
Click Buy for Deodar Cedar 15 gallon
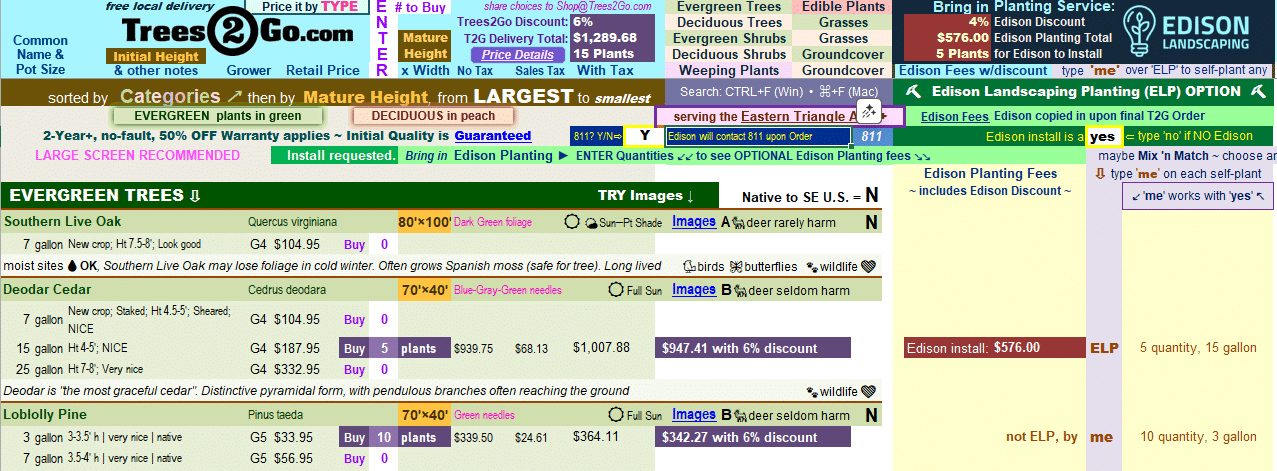(x=355, y=348)
